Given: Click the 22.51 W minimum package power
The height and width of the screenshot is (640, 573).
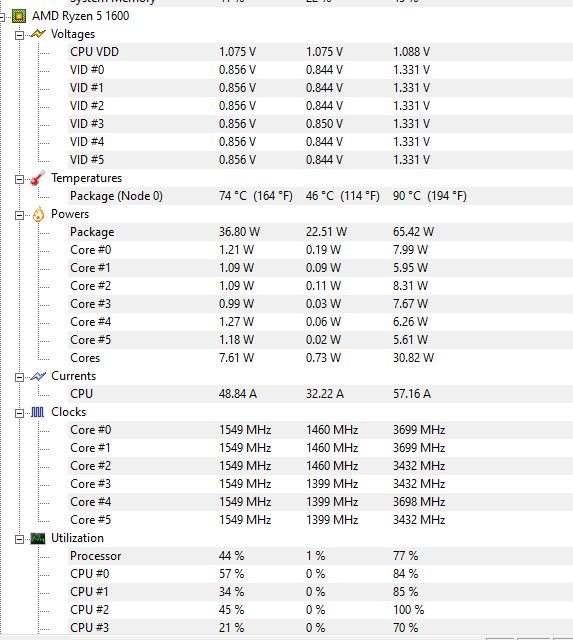Looking at the screenshot, I should (326, 232).
